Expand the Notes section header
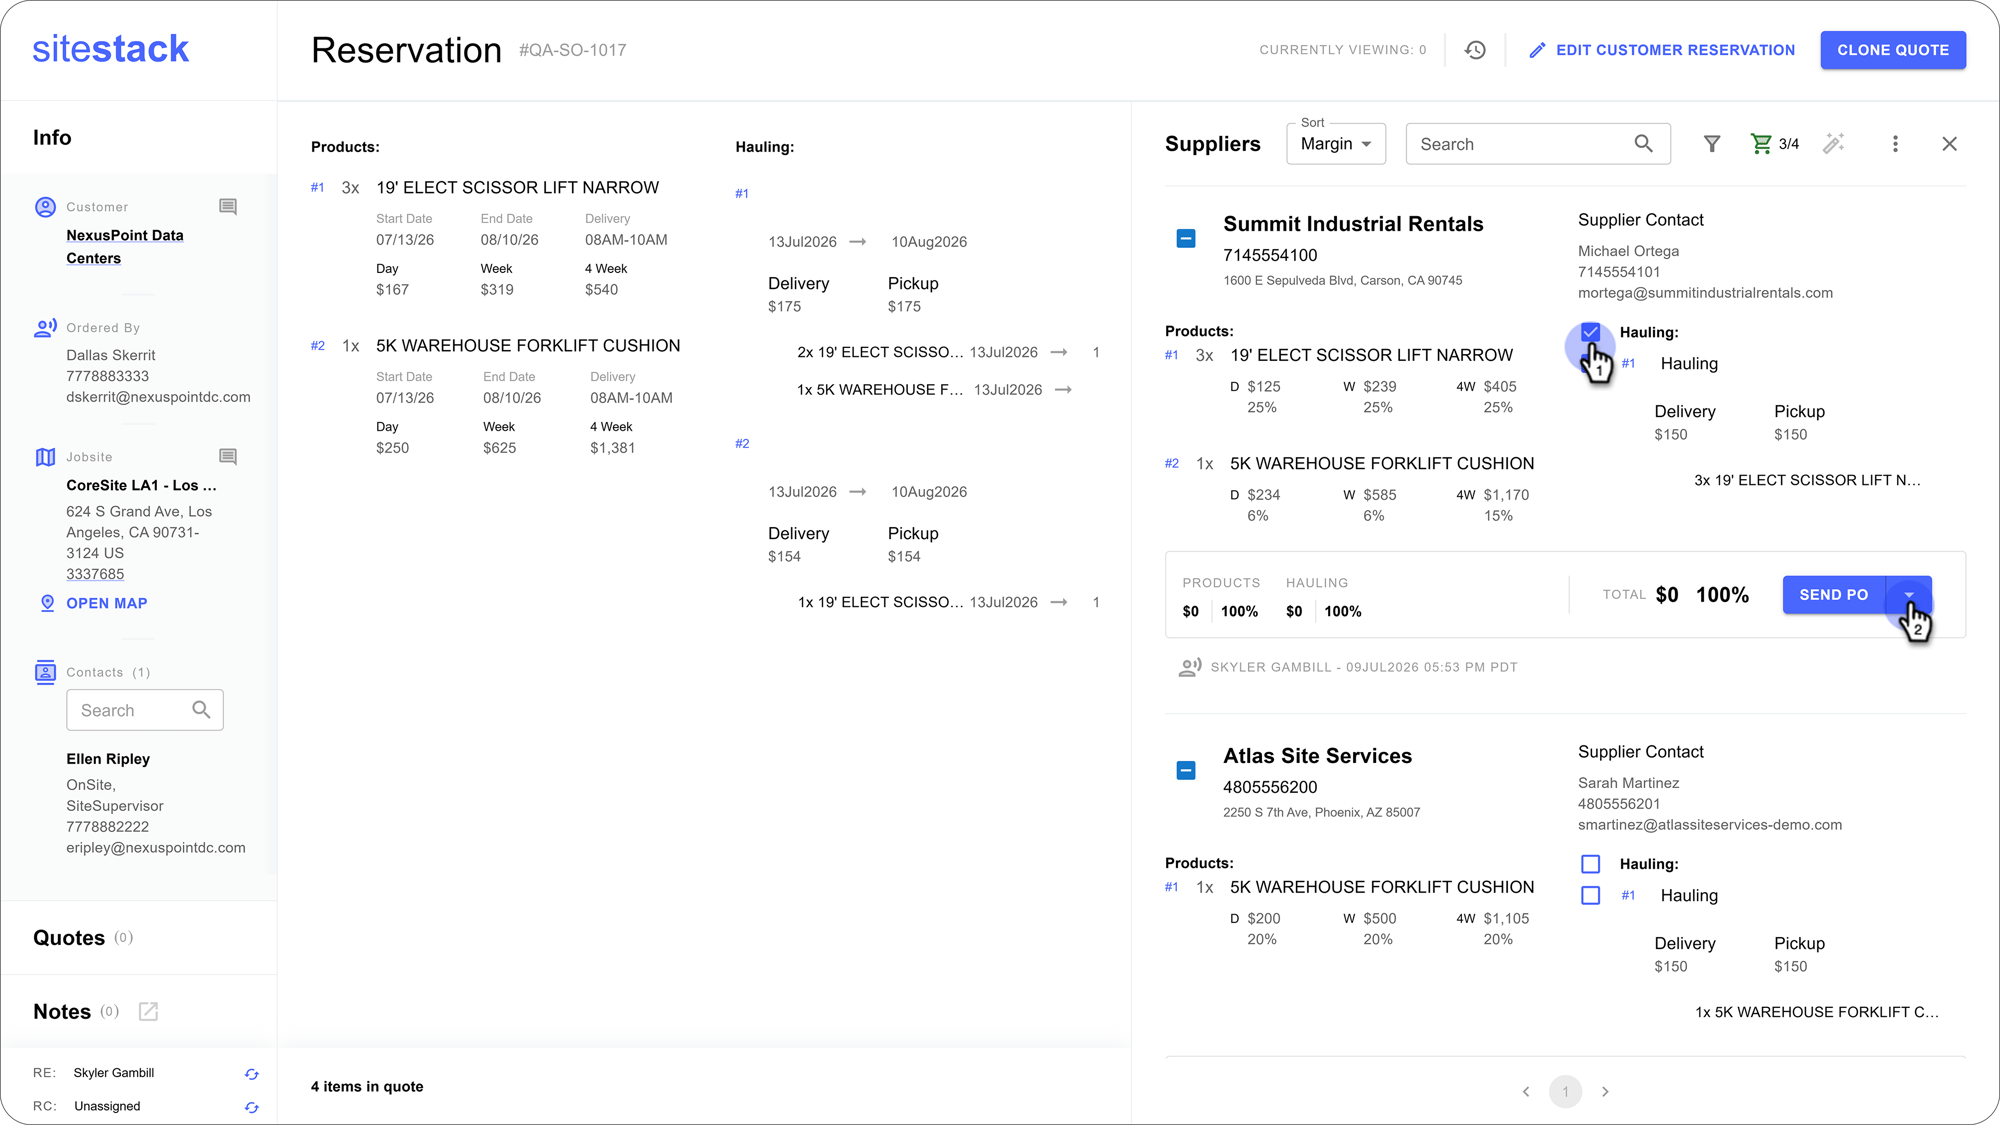2000x1125 pixels. 62,1011
